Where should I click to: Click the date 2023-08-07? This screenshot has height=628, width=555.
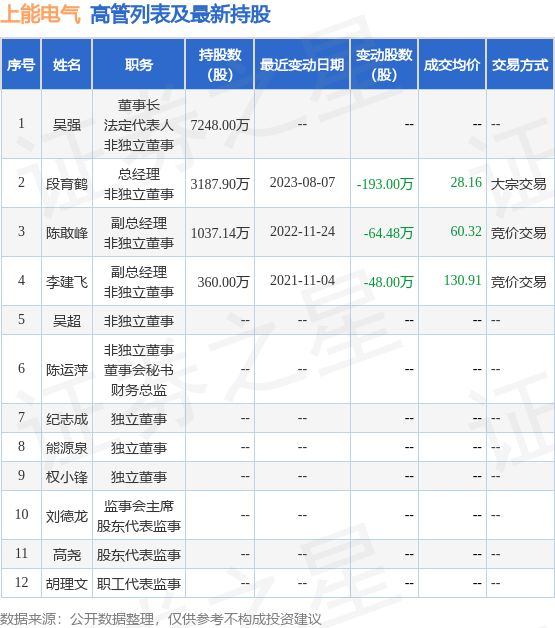click(302, 183)
